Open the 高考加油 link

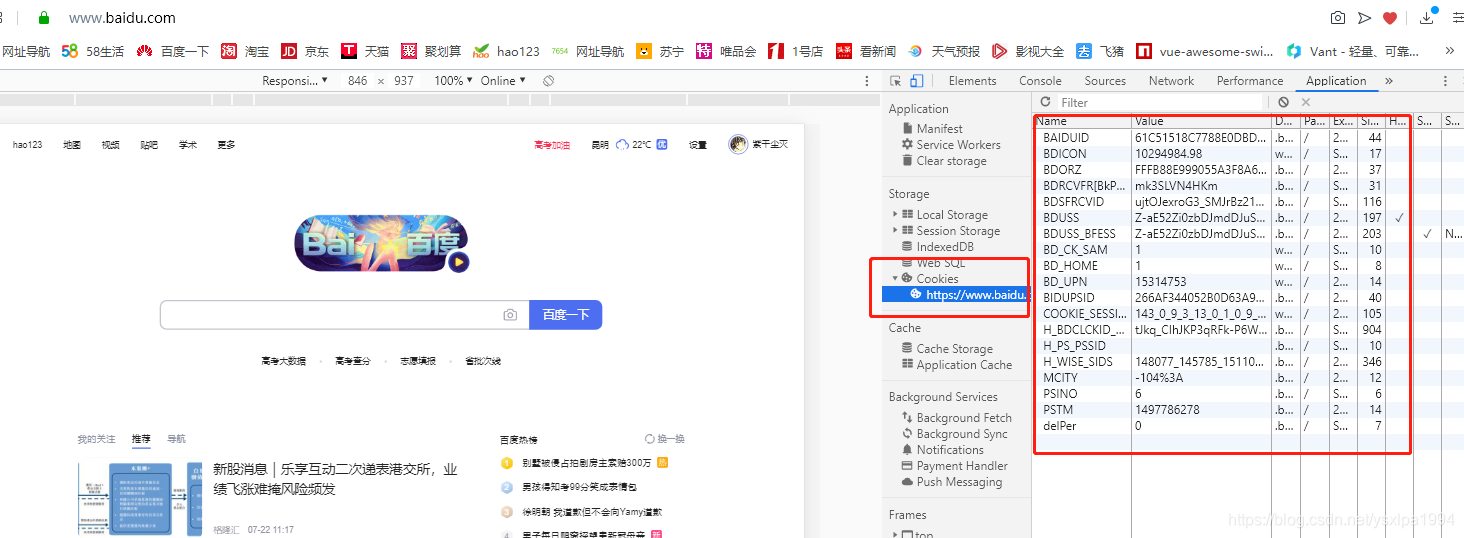click(551, 145)
